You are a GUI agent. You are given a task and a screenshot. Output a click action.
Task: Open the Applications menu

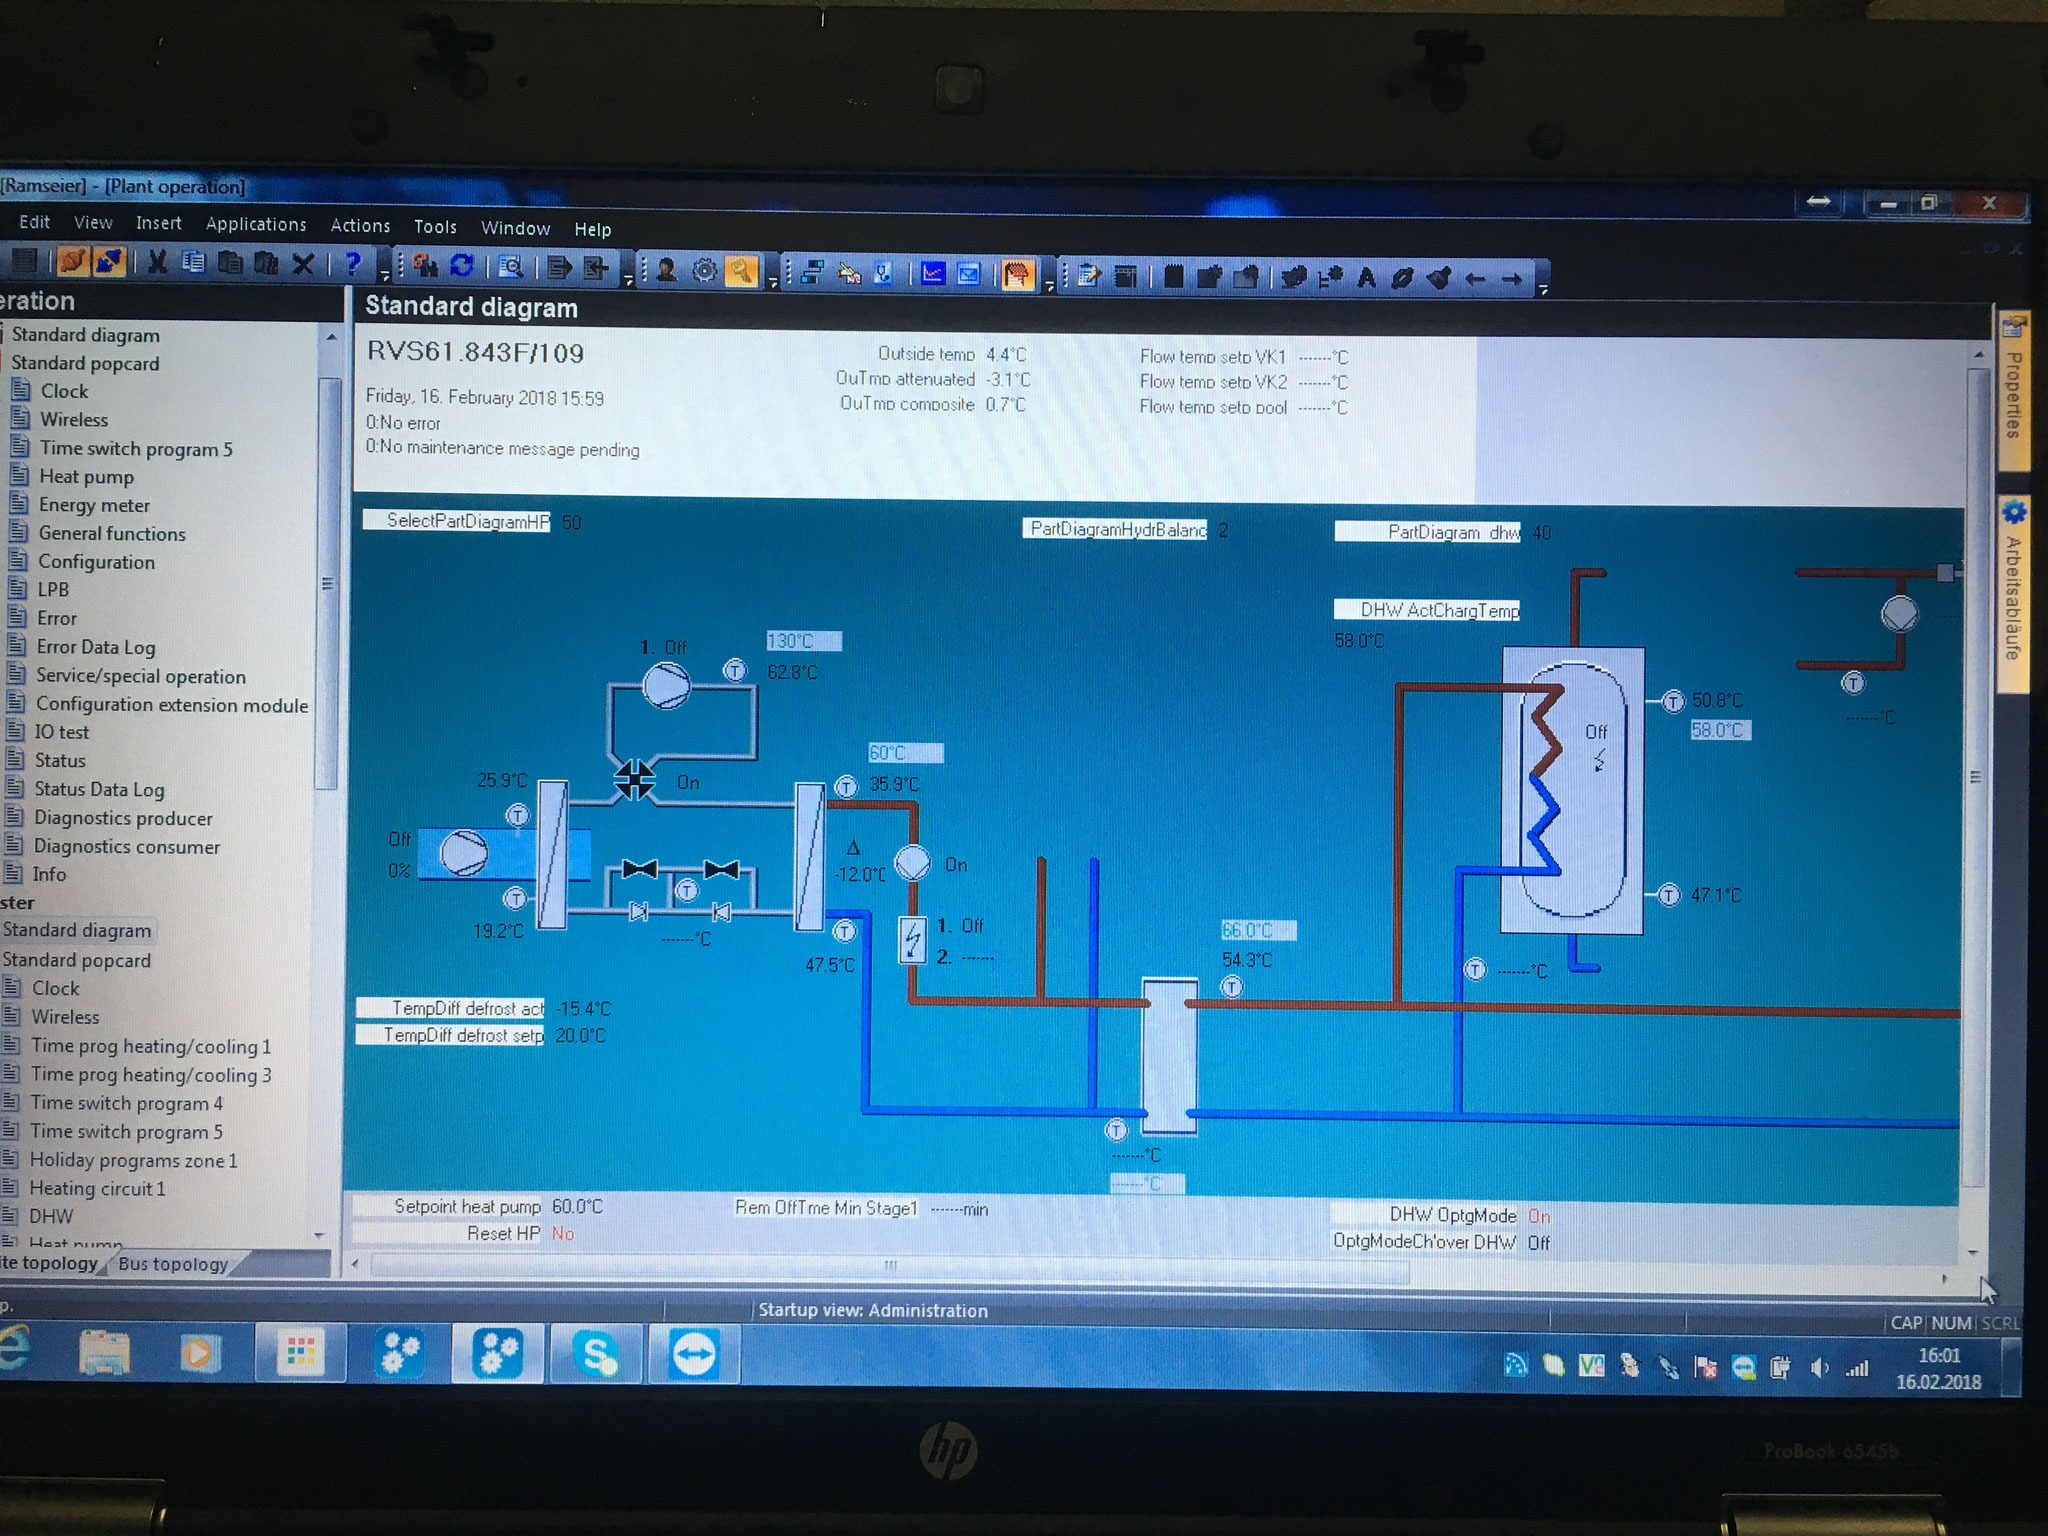pos(256,224)
